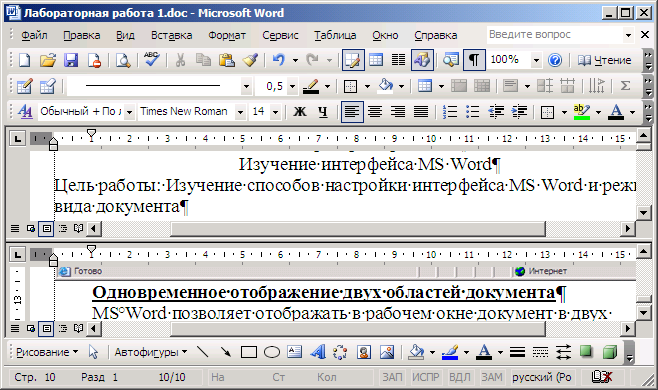Screen dimensions: 658x390
Task: Open the Автофигуры menu
Action: point(151,352)
